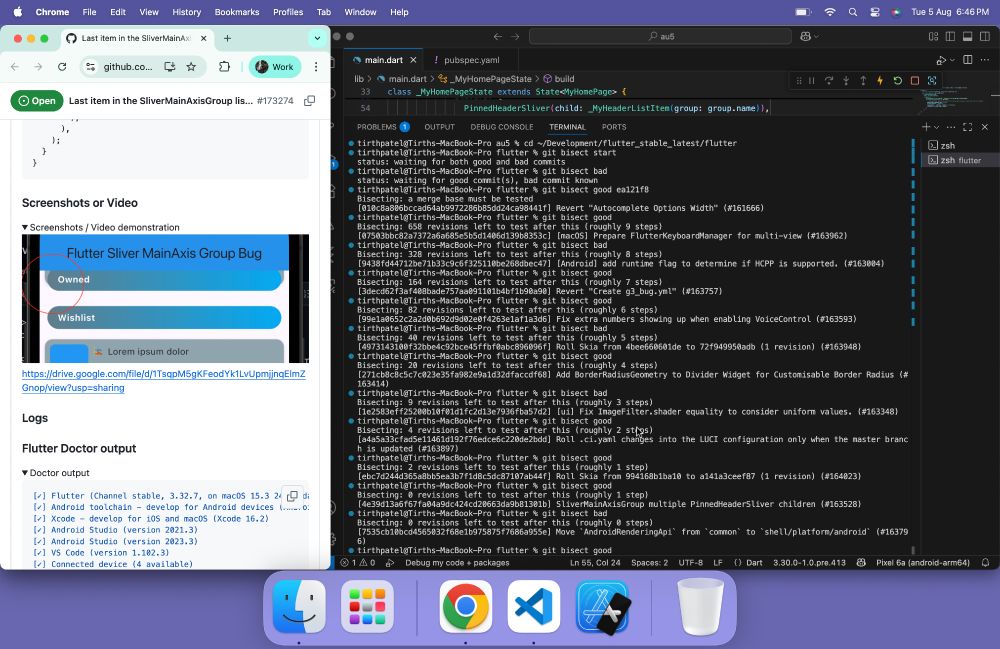Open More Actions in the editor tab bar
The width and height of the screenshot is (1000, 649).
(985, 60)
